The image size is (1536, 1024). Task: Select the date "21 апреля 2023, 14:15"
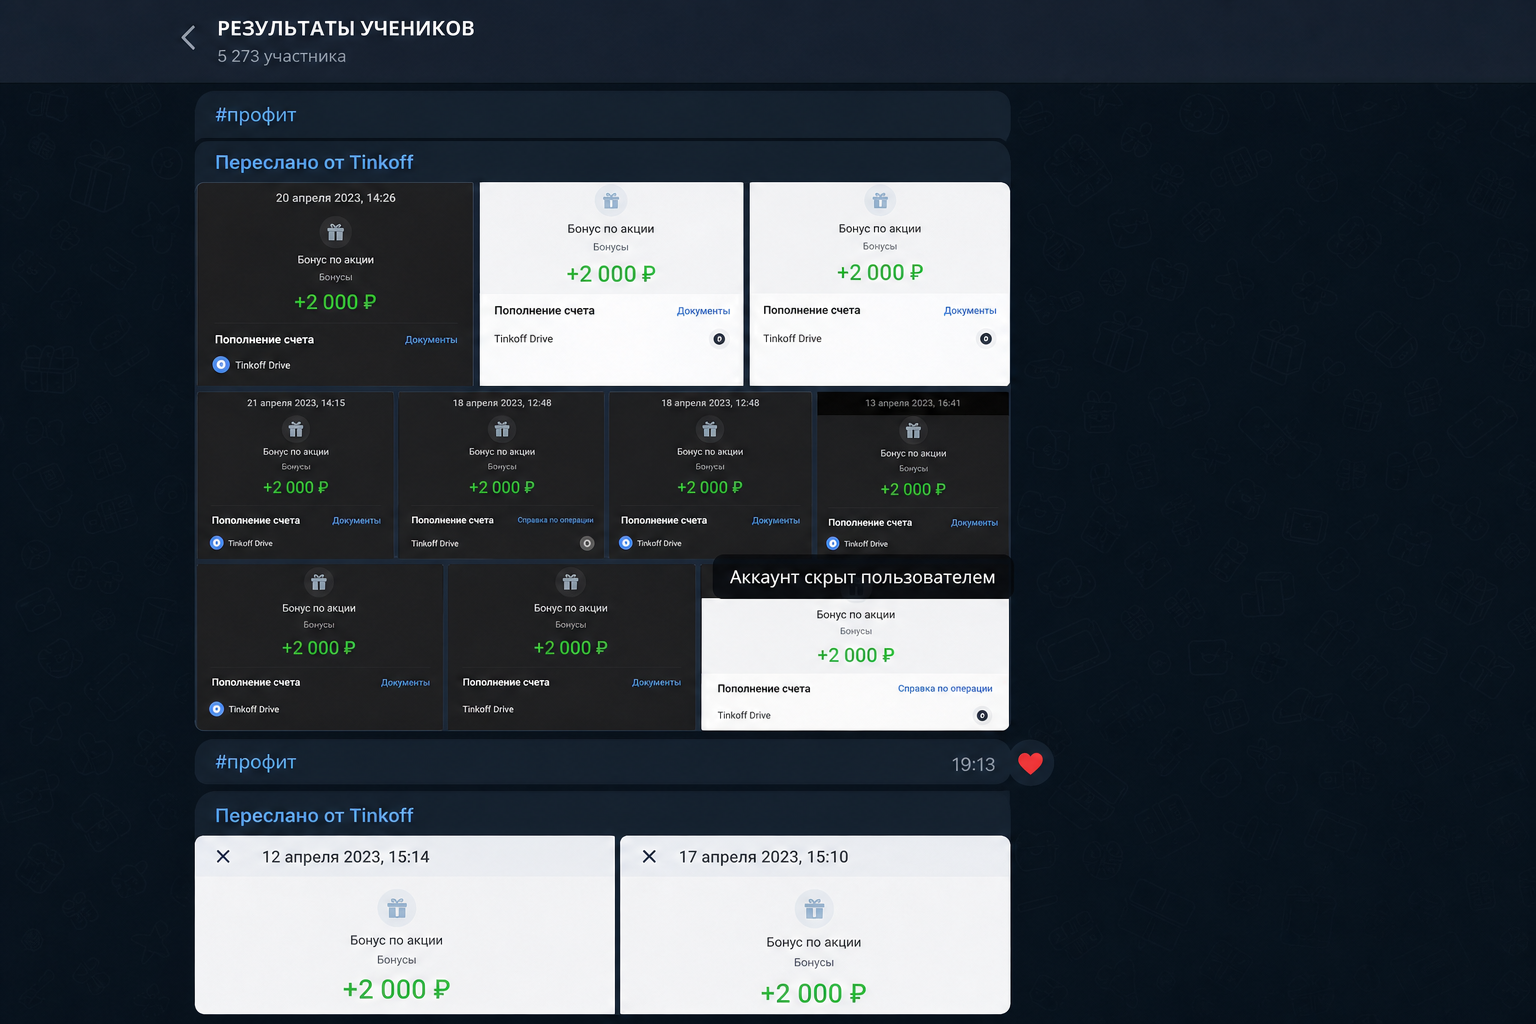pos(296,403)
